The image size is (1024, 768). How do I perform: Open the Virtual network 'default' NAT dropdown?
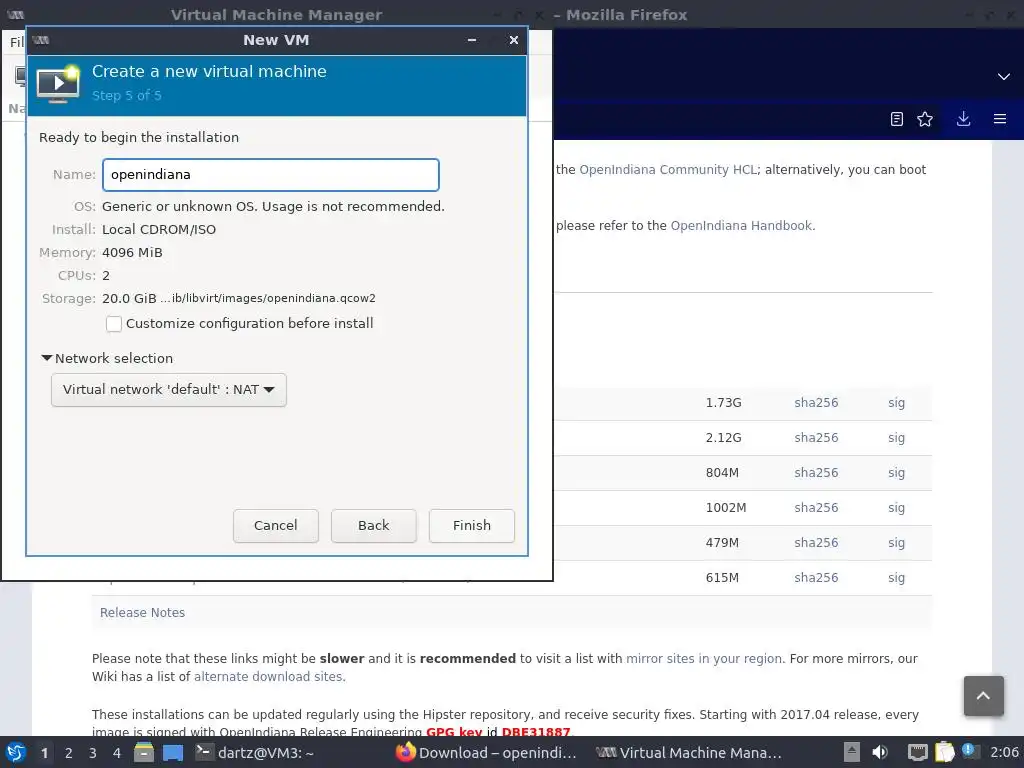168,390
